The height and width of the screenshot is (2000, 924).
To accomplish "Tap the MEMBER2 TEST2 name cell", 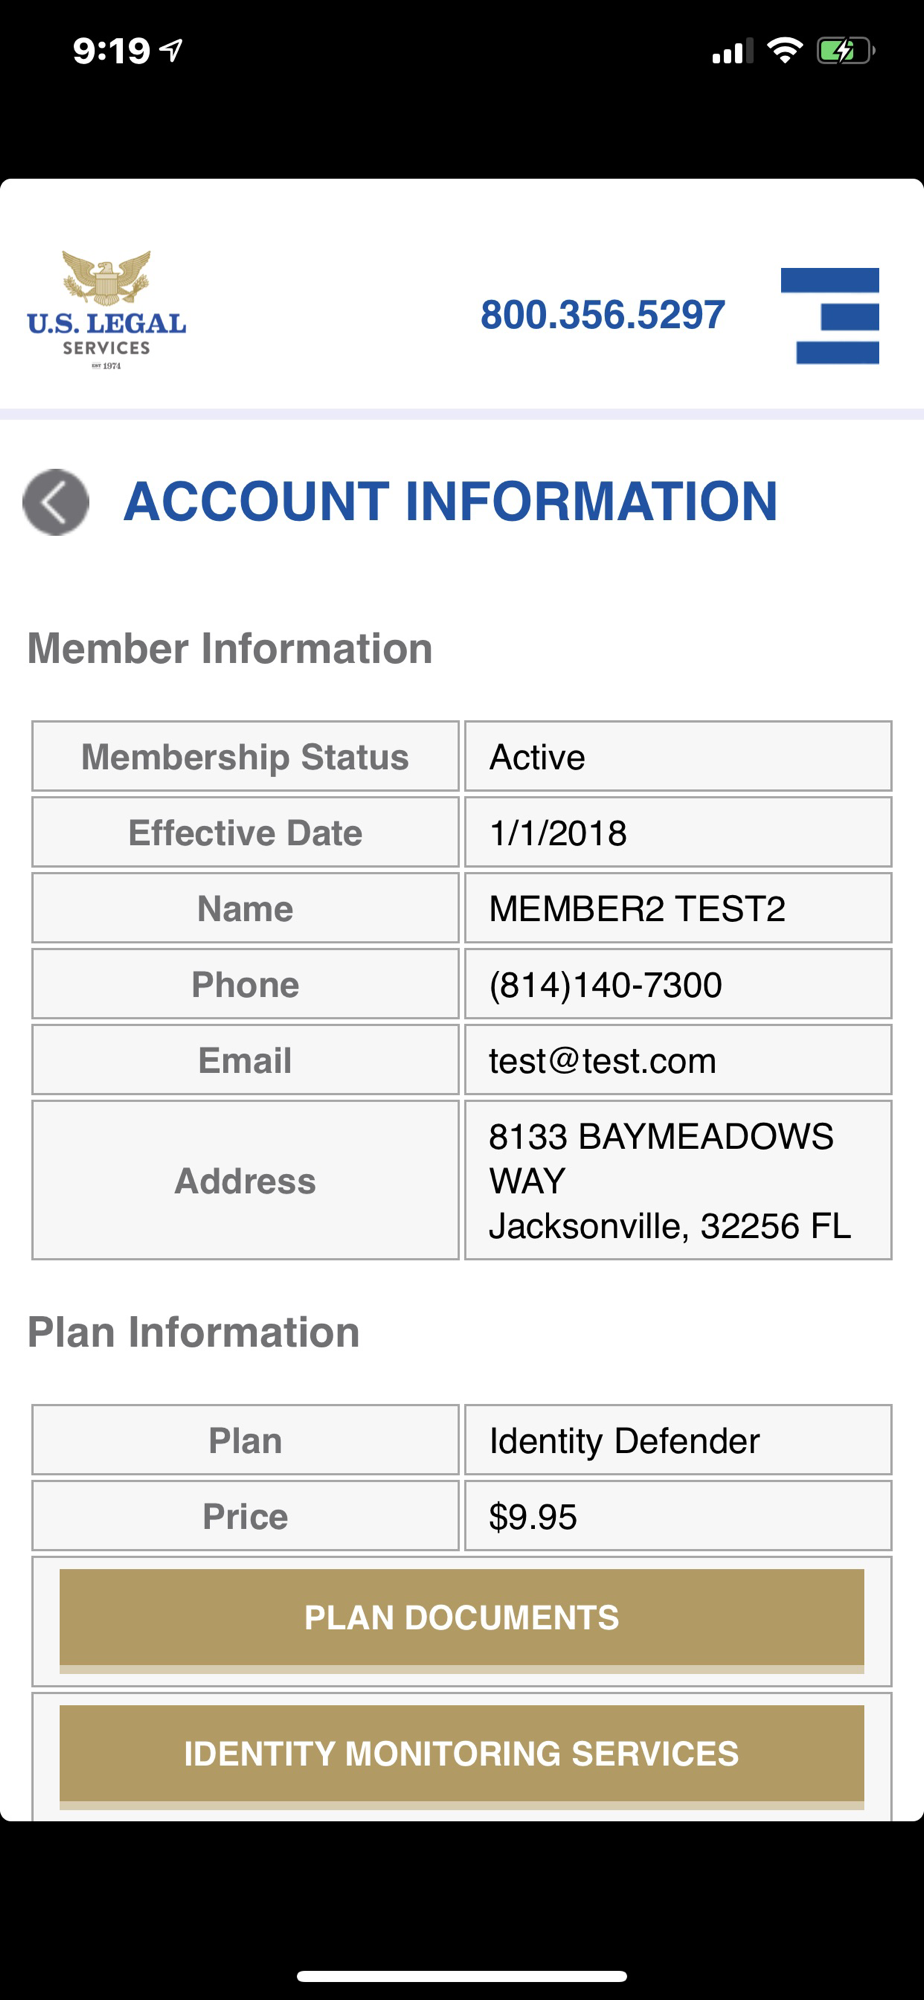I will [x=678, y=908].
